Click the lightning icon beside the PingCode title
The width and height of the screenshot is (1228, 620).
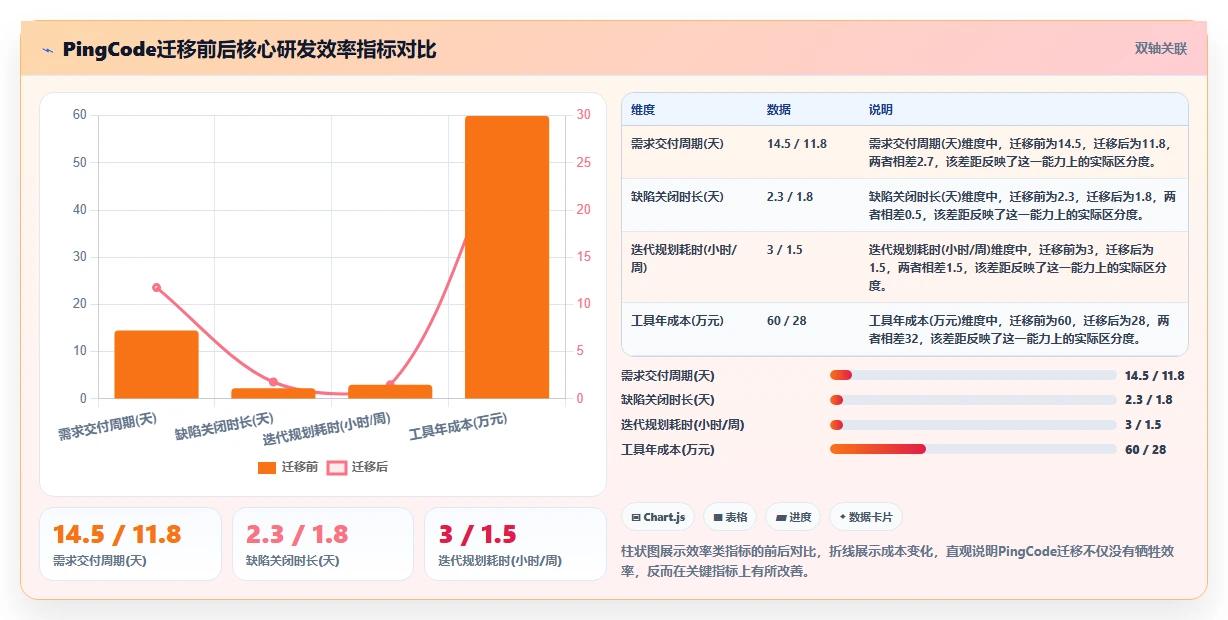pyautogui.click(x=47, y=50)
